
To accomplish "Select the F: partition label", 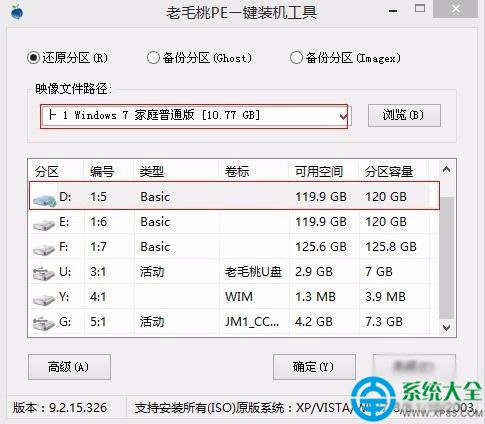I will (x=64, y=247).
